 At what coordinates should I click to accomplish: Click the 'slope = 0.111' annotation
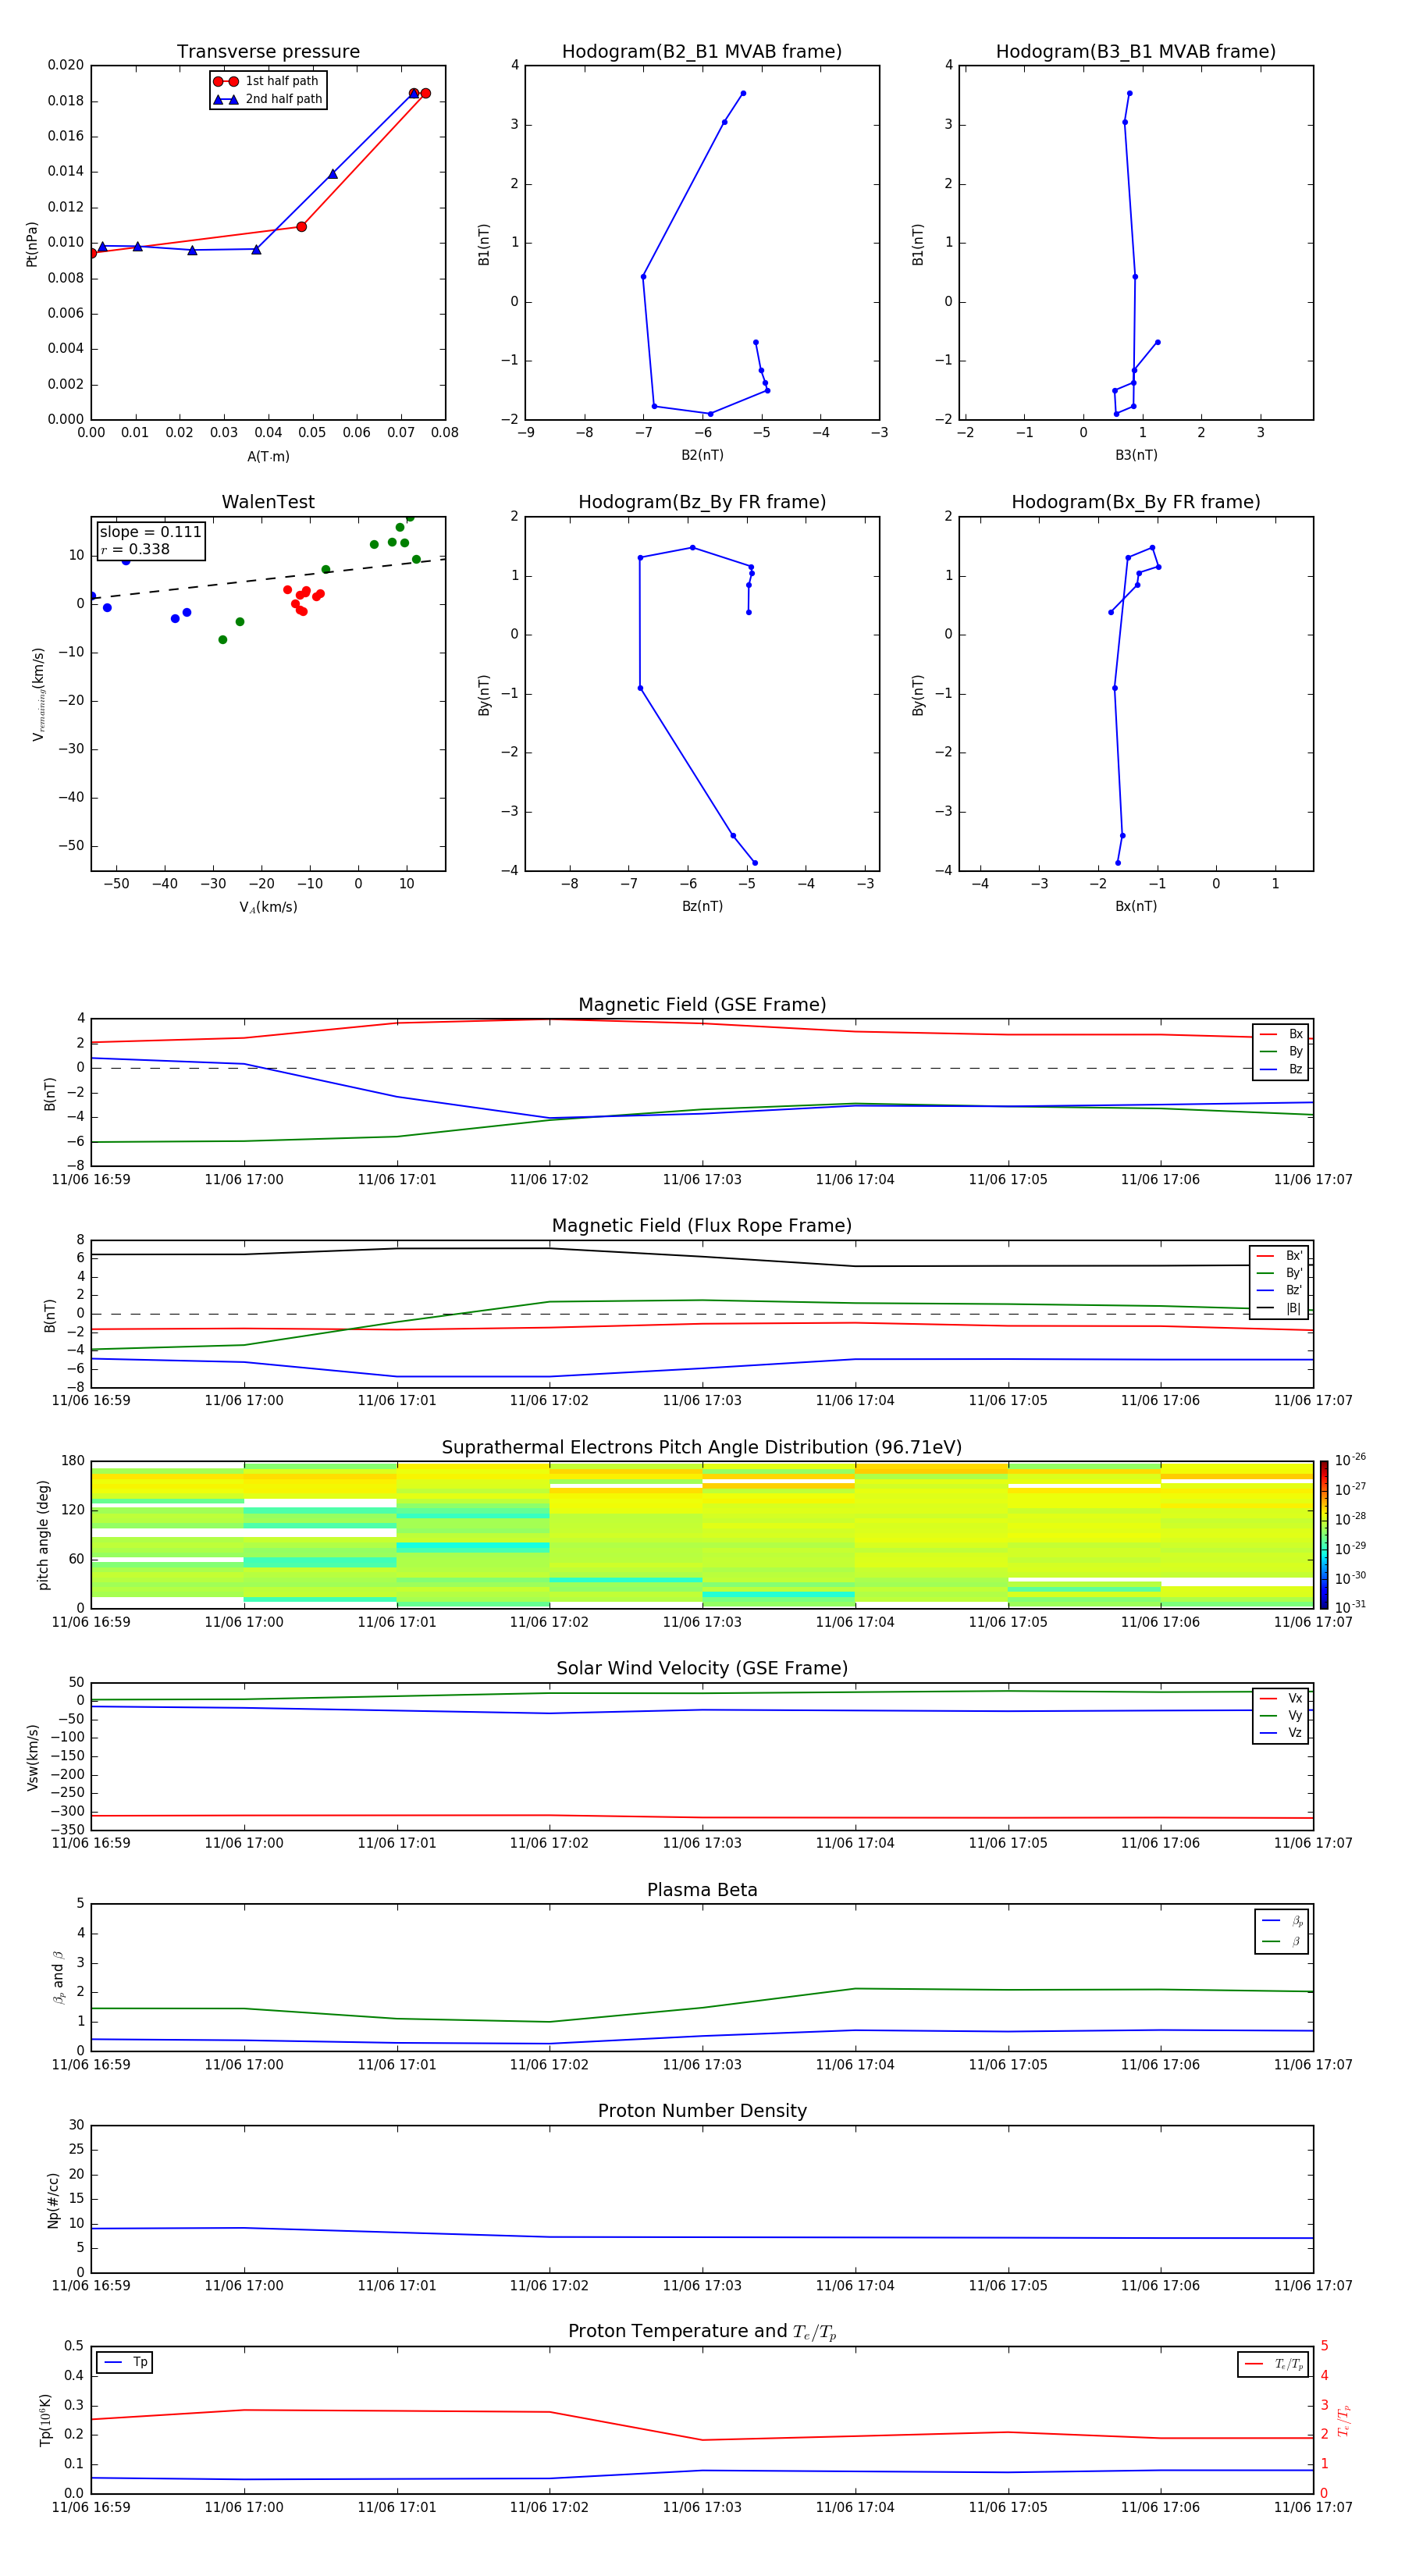pos(151,532)
